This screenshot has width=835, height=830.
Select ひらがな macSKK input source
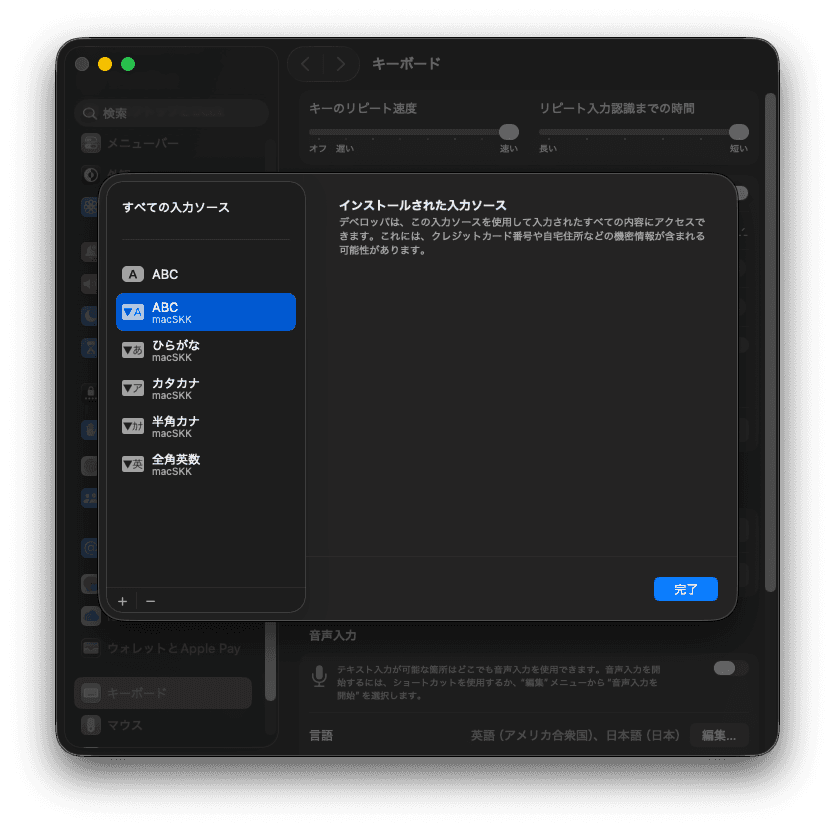pos(206,350)
